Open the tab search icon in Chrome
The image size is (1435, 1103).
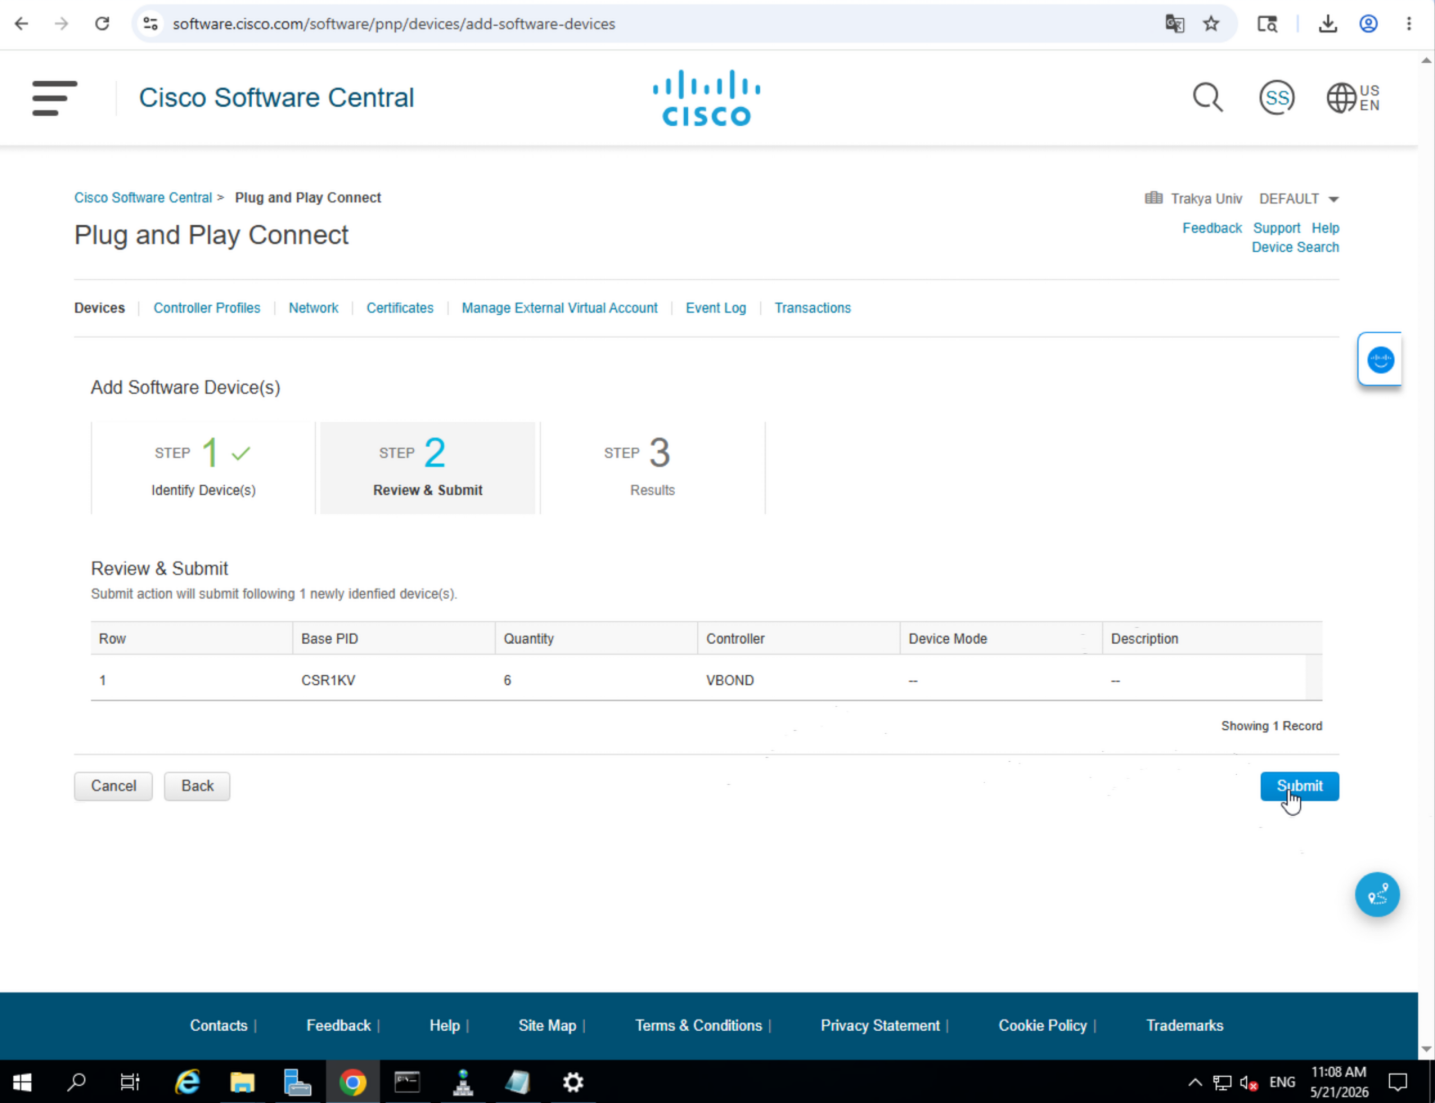(1267, 24)
